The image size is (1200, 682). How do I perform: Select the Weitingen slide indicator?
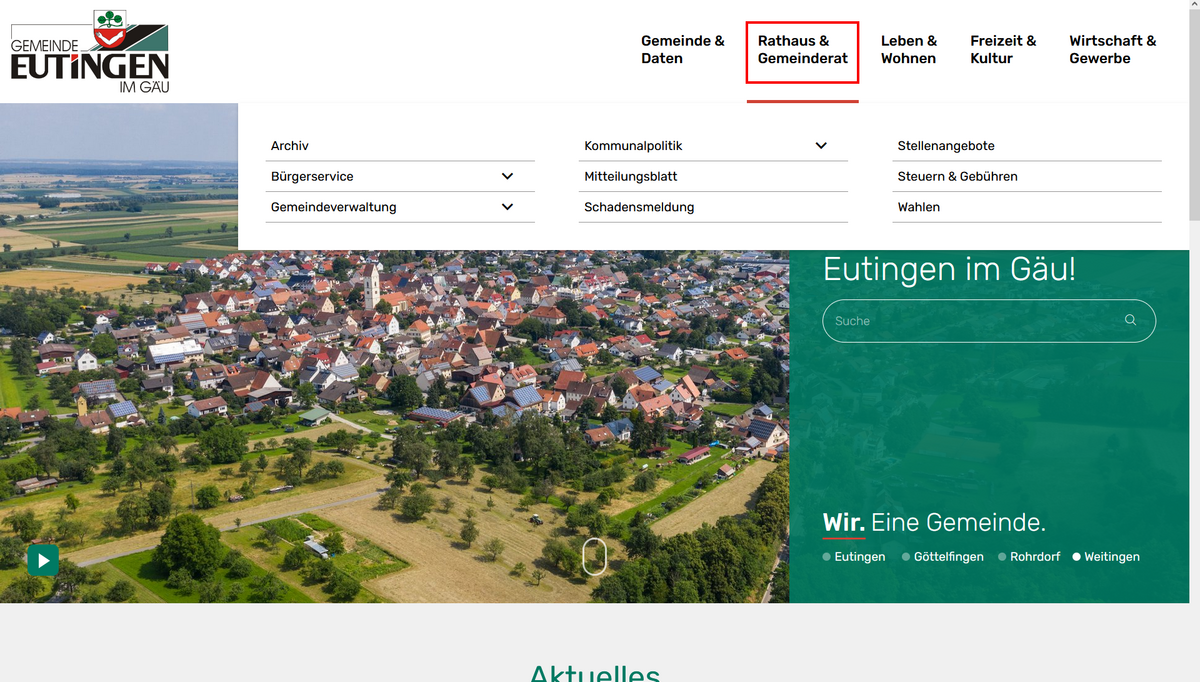click(x=1106, y=557)
